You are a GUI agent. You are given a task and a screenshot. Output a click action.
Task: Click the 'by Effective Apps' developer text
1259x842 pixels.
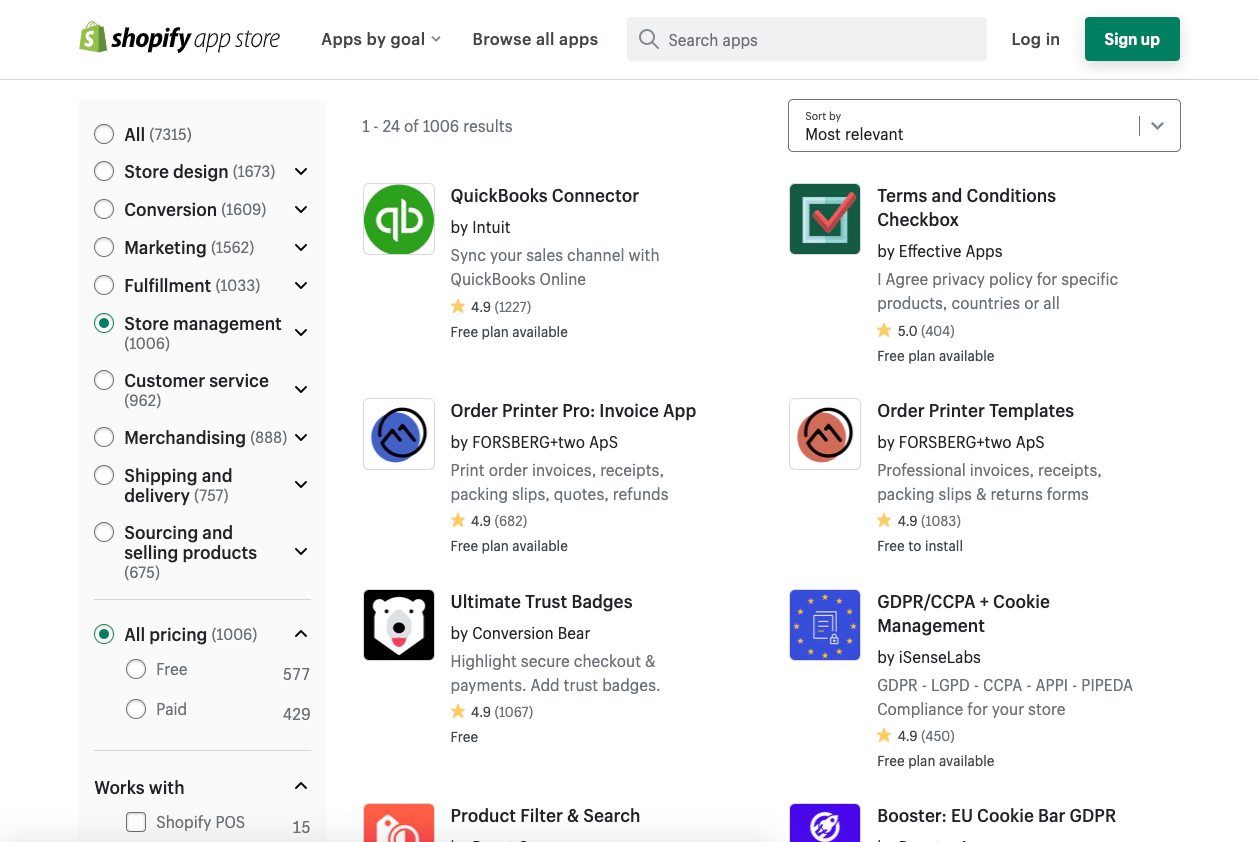pyautogui.click(x=940, y=251)
